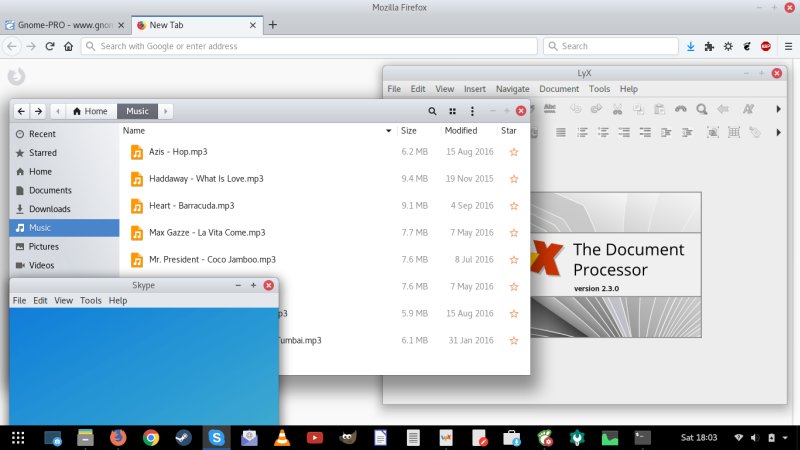Expand the top LyX toolbar overflow arrow
Image resolution: width=800 pixels, height=450 pixels.
pos(778,109)
